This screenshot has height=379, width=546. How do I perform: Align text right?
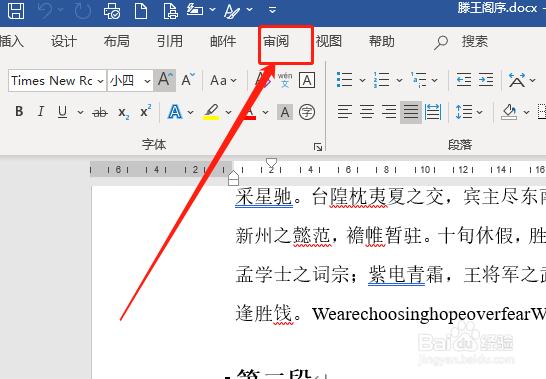point(389,112)
